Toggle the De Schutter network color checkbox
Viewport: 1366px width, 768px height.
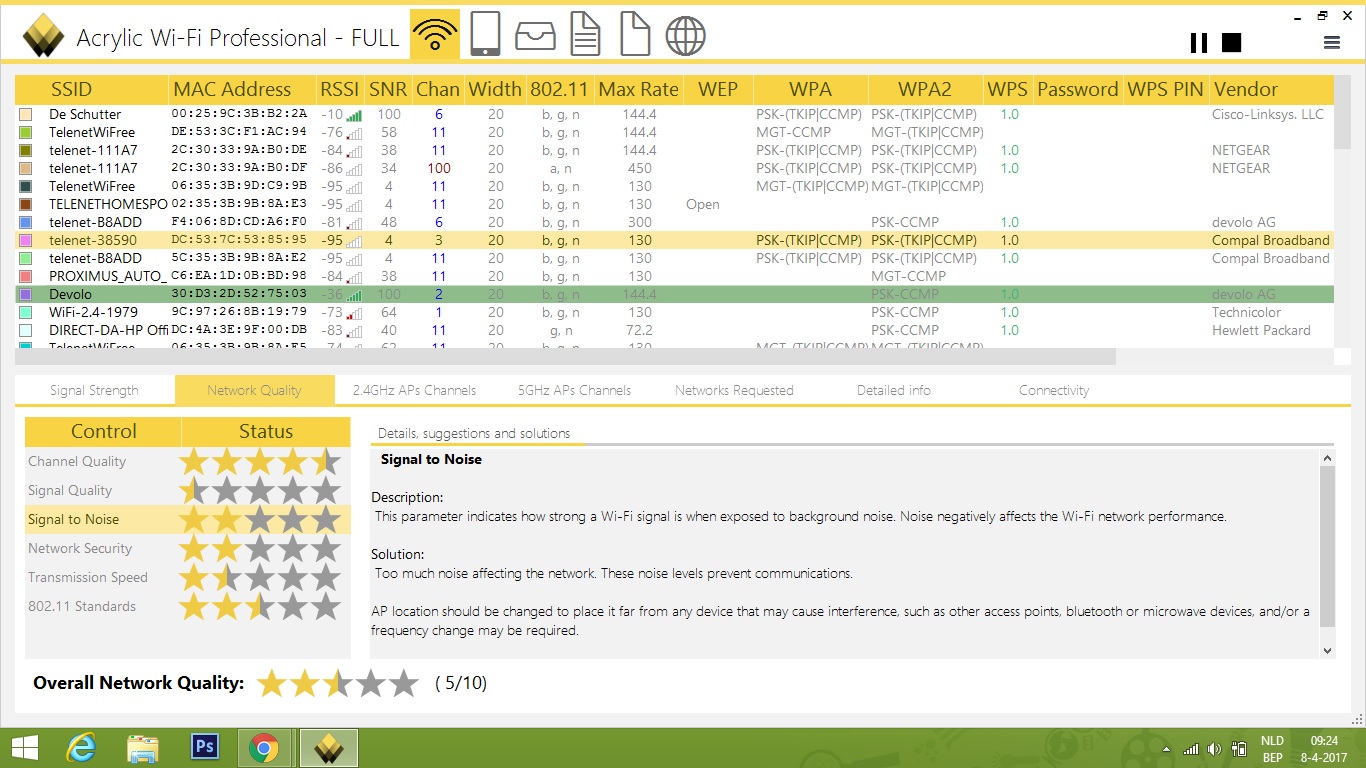tap(26, 115)
